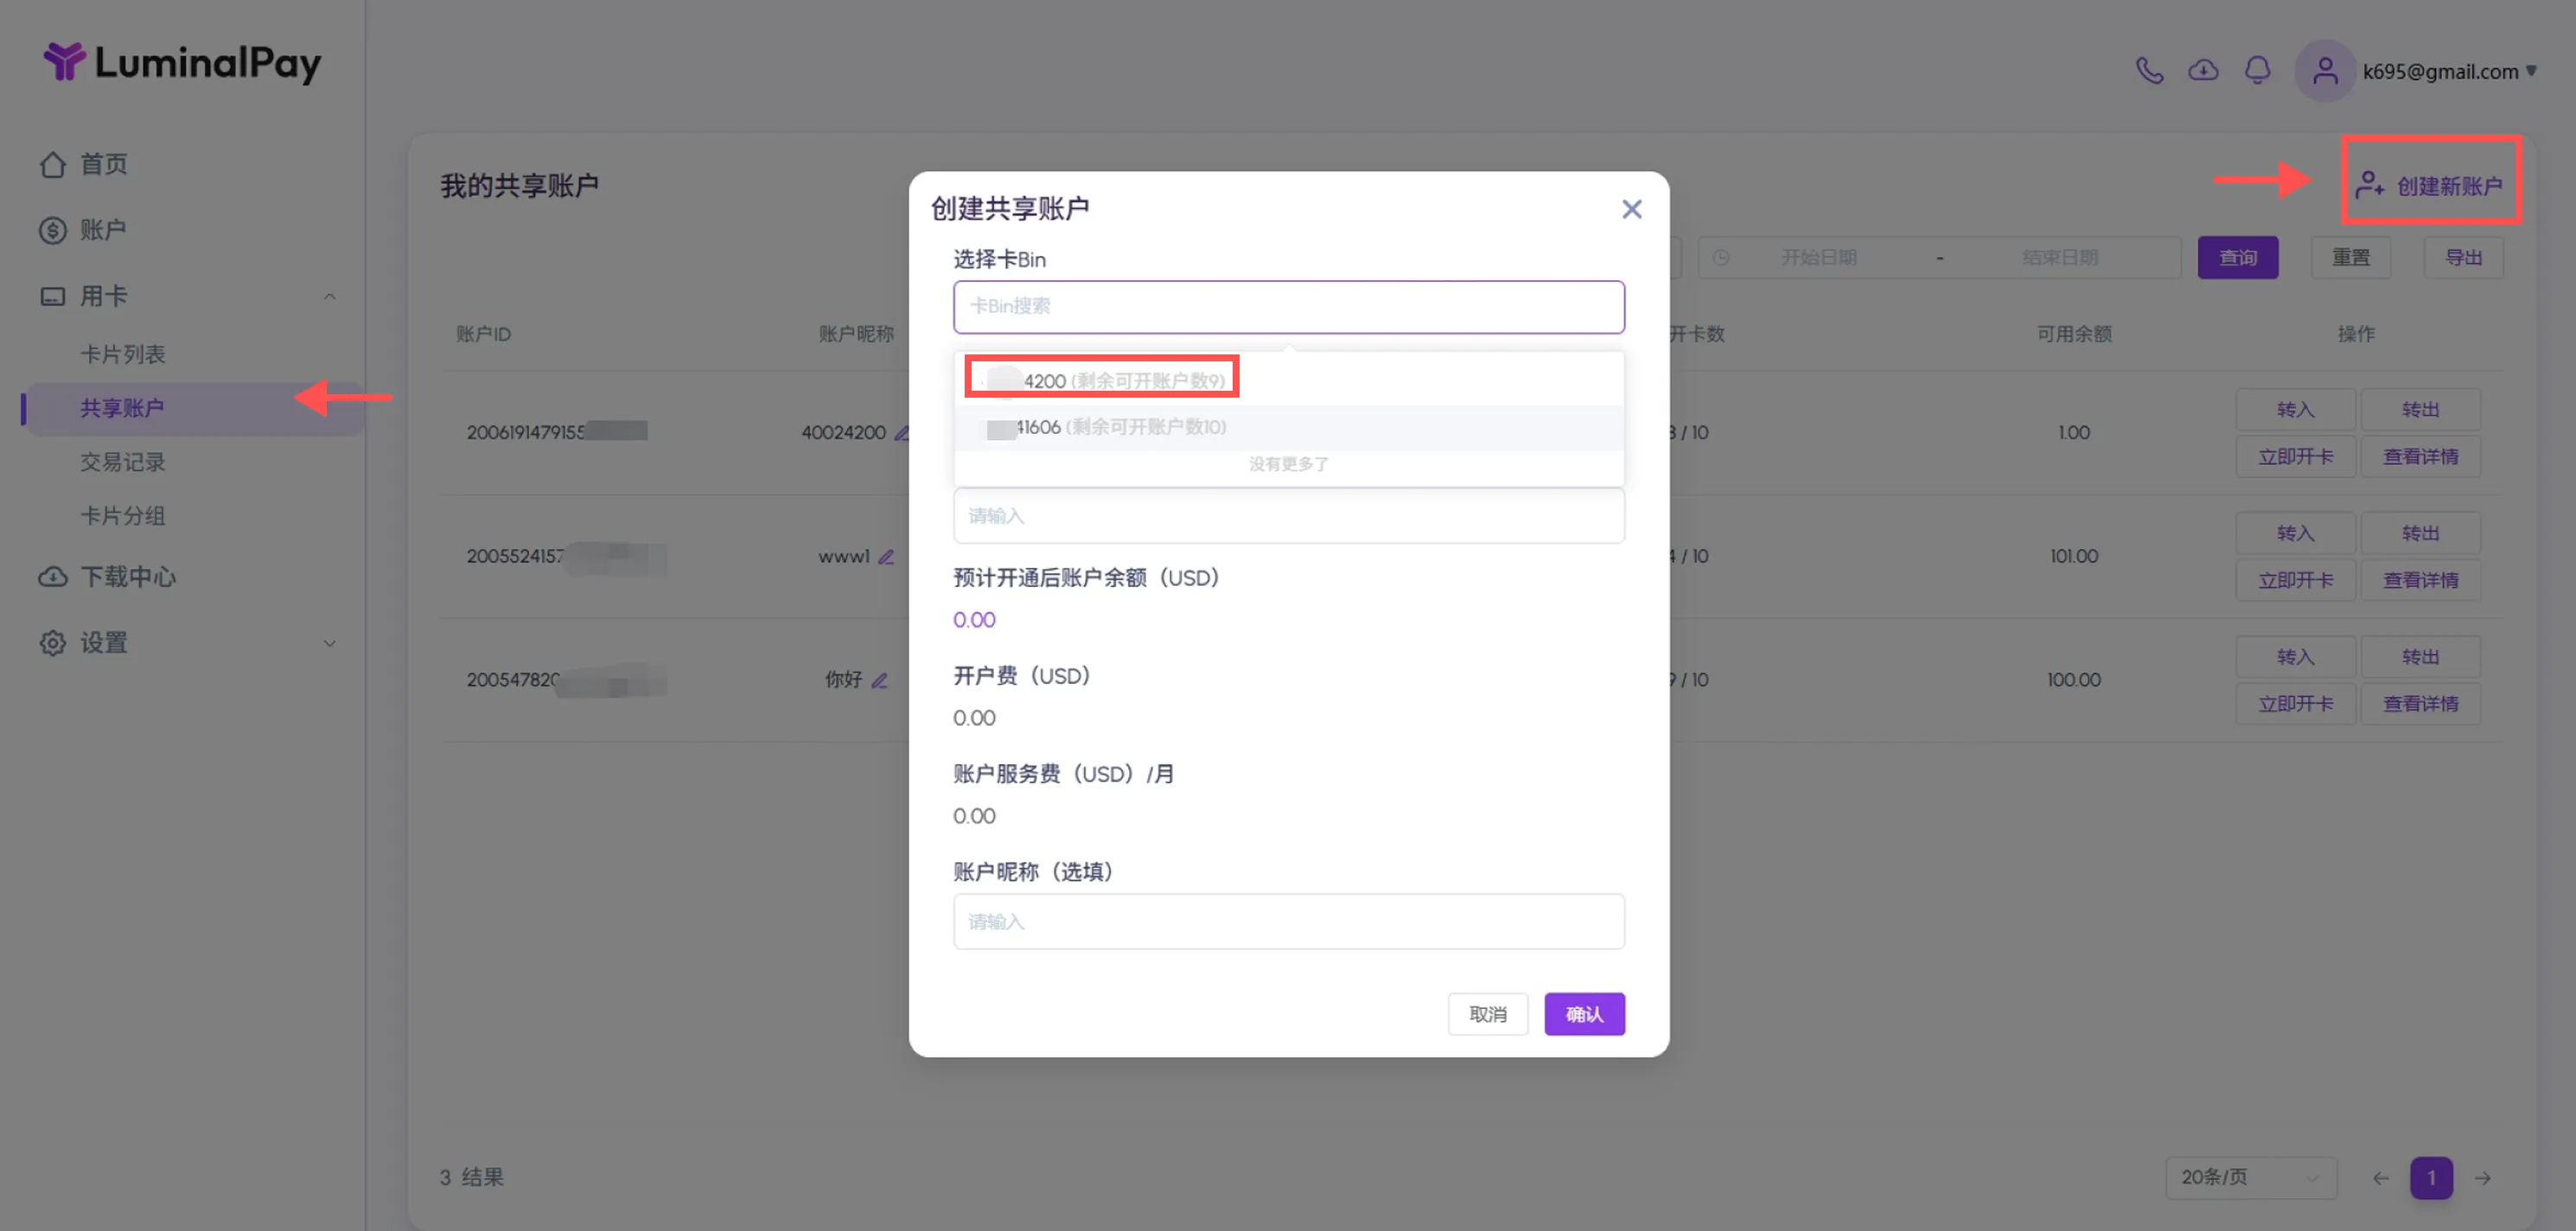Image resolution: width=2576 pixels, height=1231 pixels.
Task: Open the notifications bell
Action: tap(2257, 70)
